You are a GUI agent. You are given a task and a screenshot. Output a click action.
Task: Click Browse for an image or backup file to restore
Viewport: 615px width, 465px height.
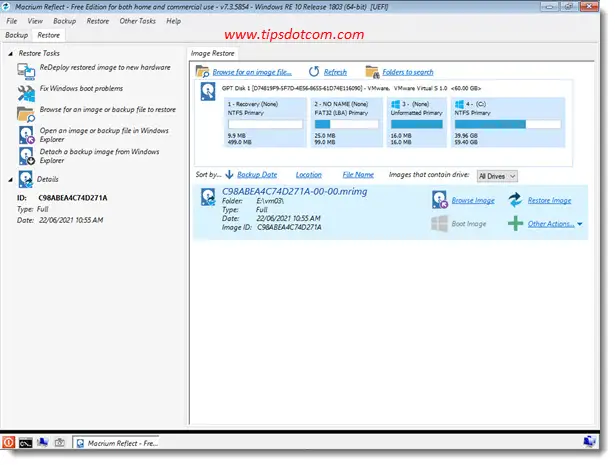[108, 109]
